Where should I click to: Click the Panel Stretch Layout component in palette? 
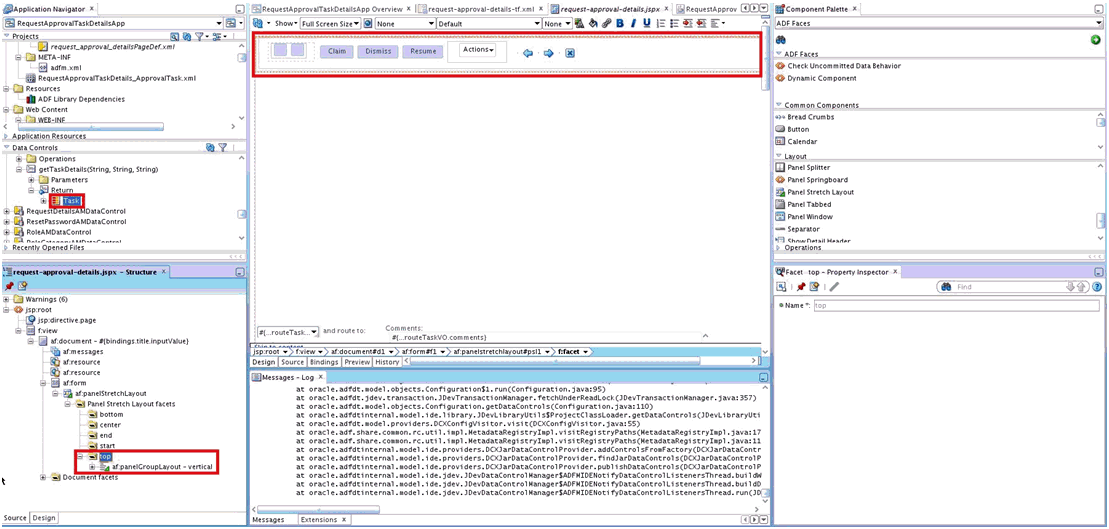[x=815, y=192]
